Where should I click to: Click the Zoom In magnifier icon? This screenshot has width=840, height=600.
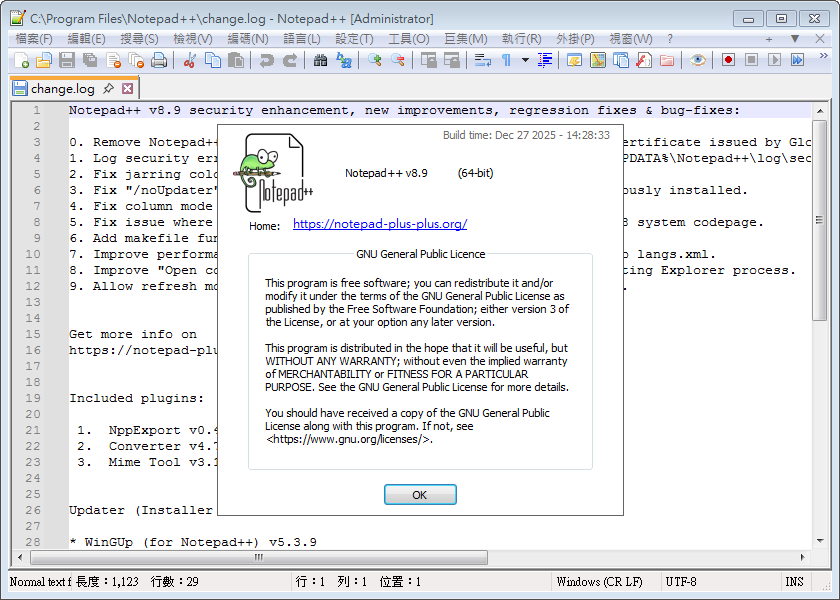point(374,60)
